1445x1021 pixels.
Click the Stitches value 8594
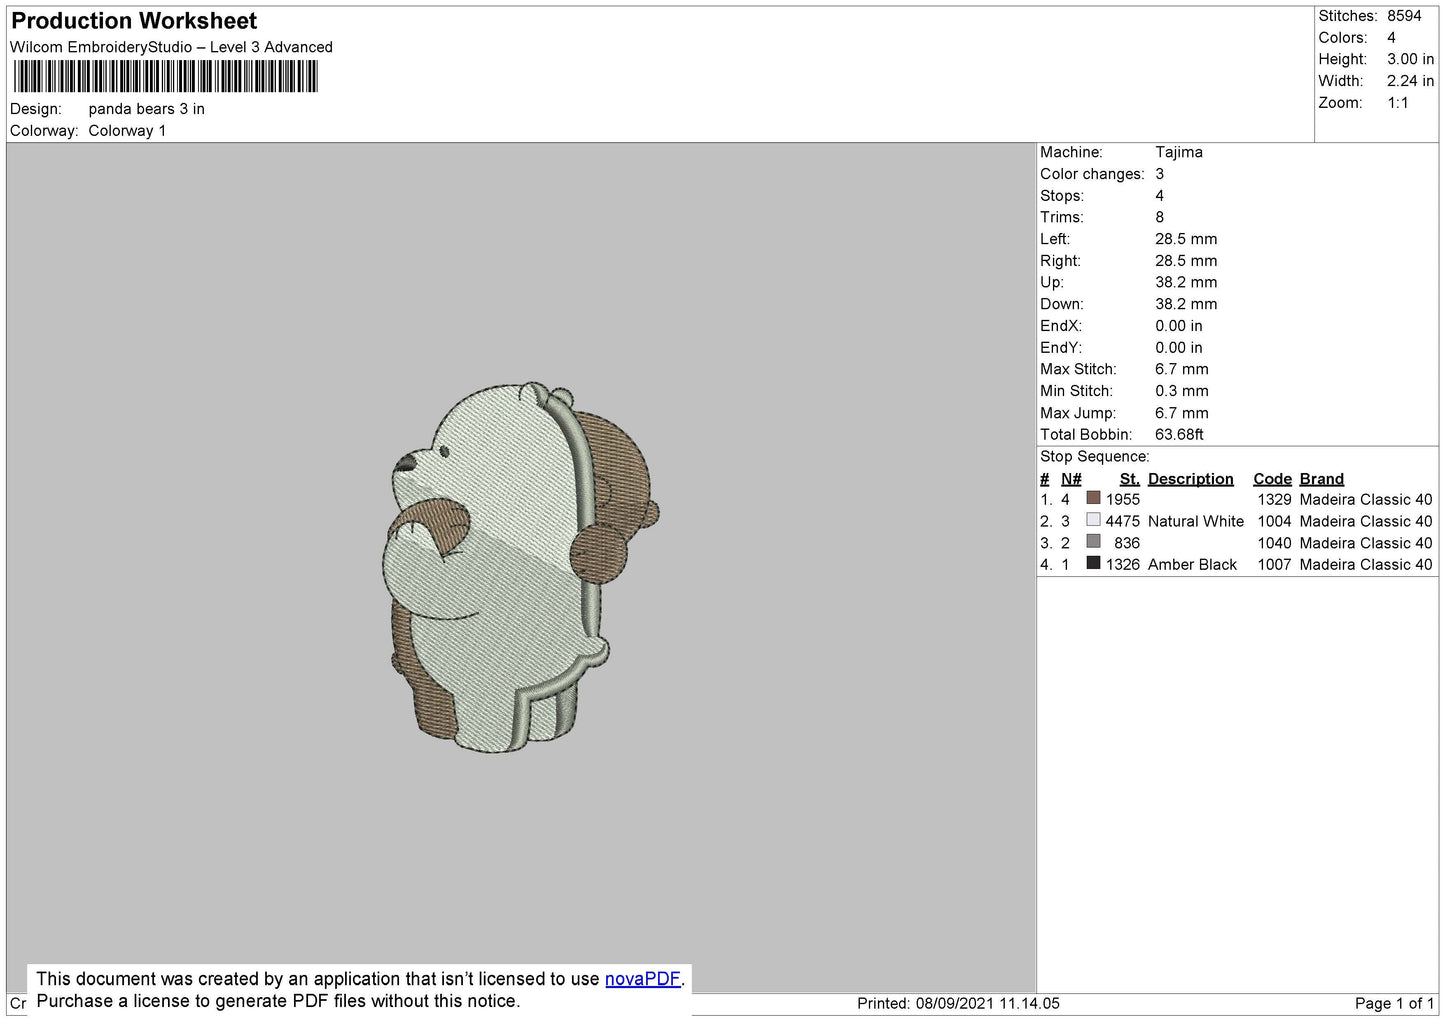pyautogui.click(x=1404, y=16)
